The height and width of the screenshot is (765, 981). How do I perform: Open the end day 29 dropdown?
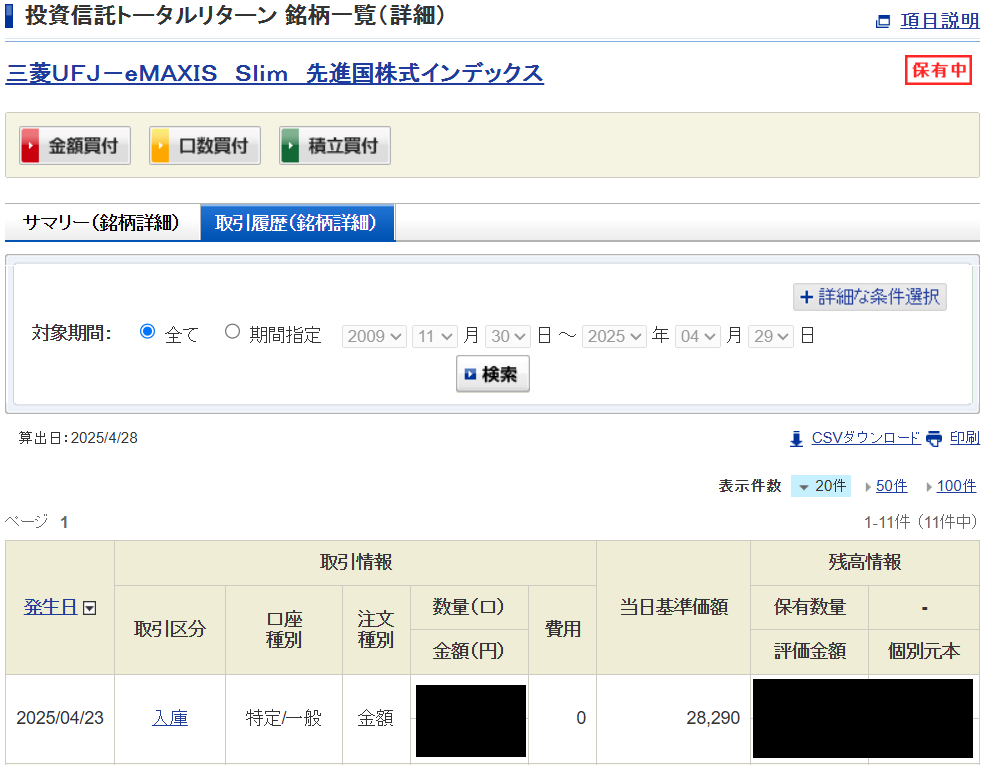pos(771,337)
